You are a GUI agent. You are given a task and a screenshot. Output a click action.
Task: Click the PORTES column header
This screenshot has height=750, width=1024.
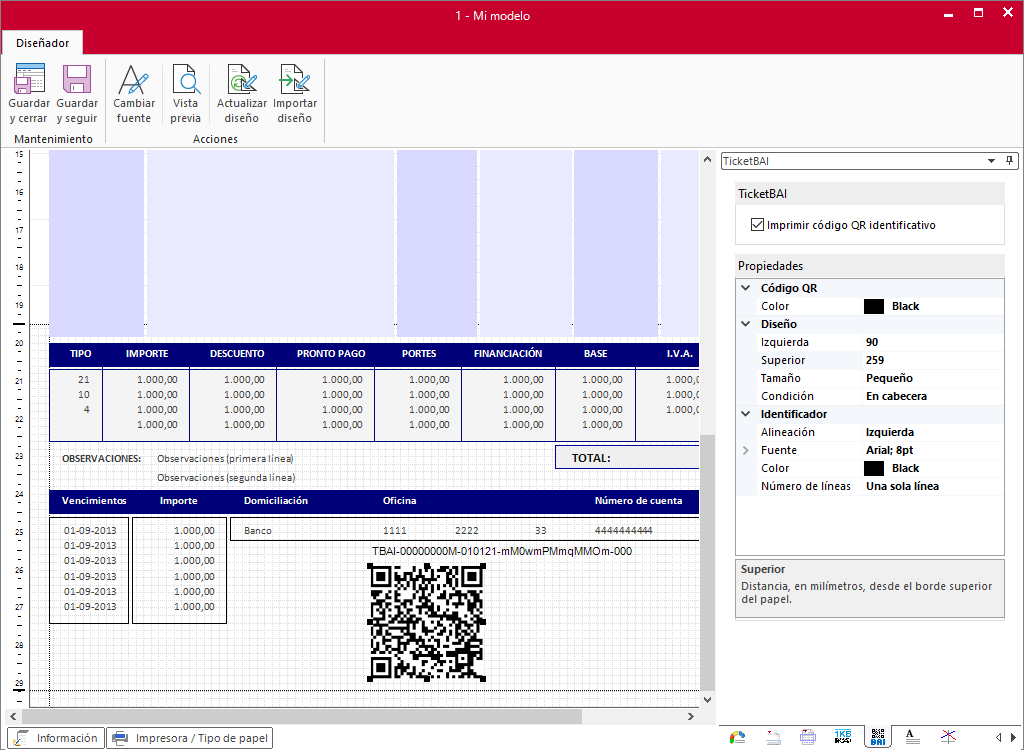tap(419, 353)
